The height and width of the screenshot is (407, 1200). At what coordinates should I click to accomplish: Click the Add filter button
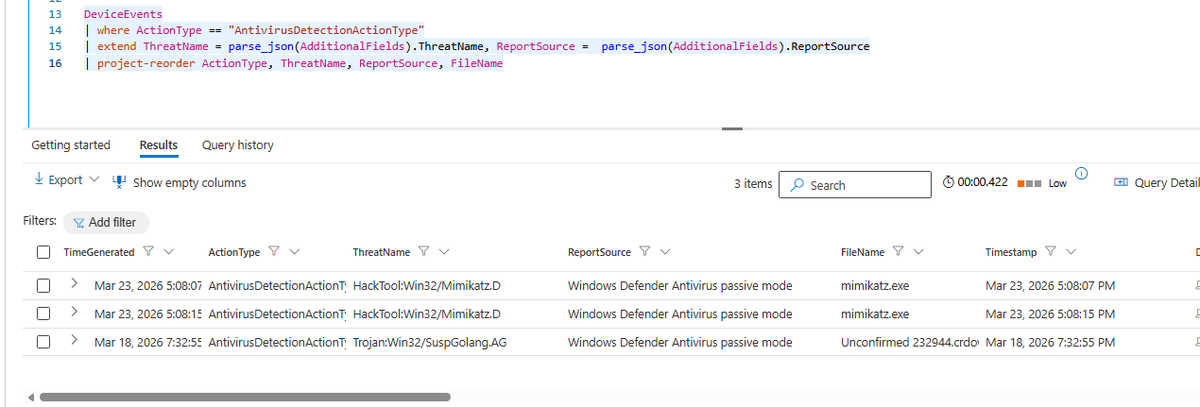pos(105,222)
